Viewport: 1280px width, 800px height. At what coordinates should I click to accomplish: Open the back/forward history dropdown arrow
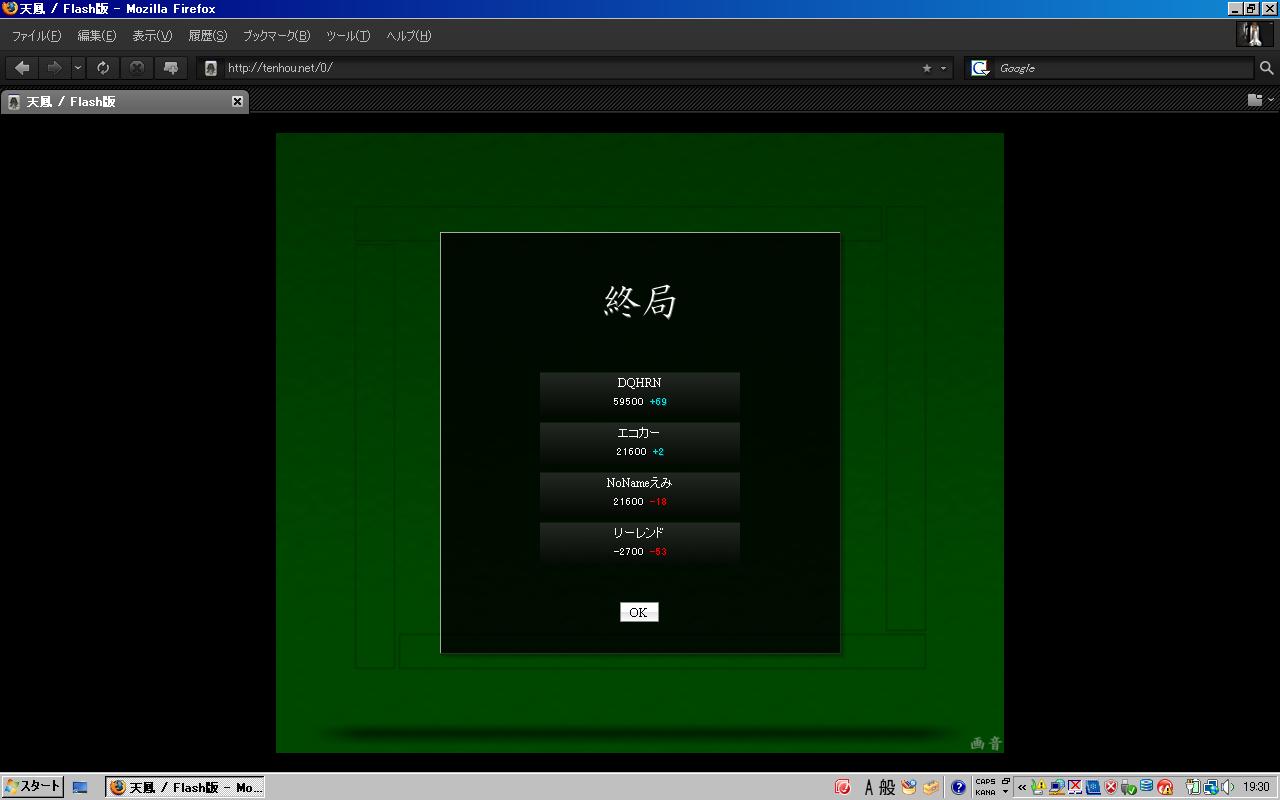click(78, 68)
